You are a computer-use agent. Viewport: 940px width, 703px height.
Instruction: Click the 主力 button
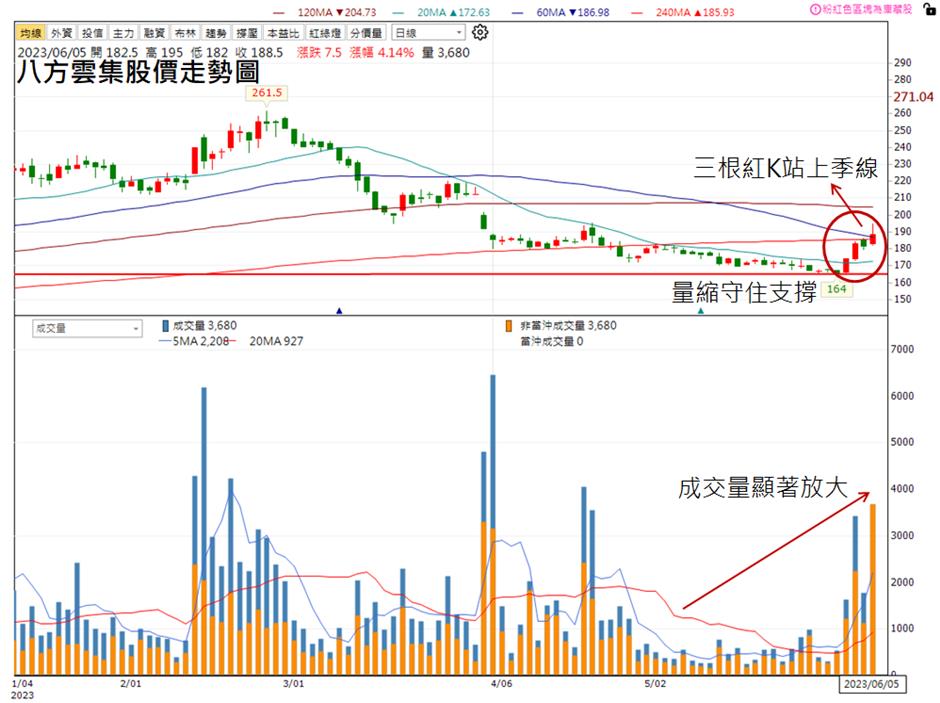tap(123, 32)
